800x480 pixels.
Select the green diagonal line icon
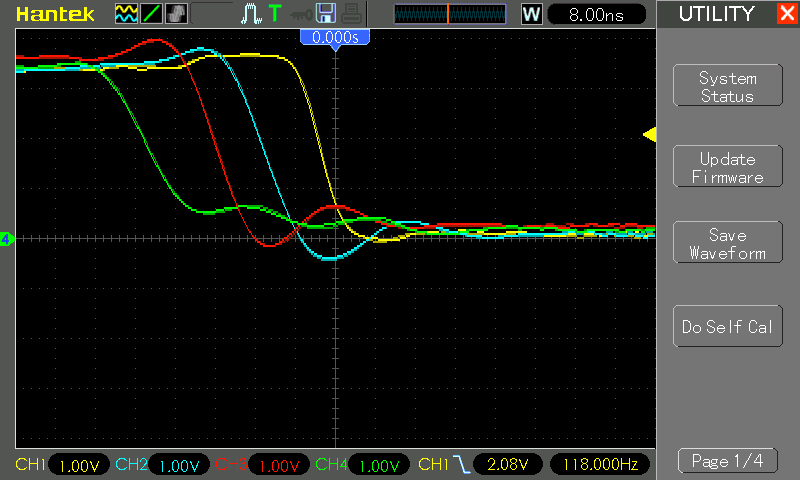pos(151,14)
